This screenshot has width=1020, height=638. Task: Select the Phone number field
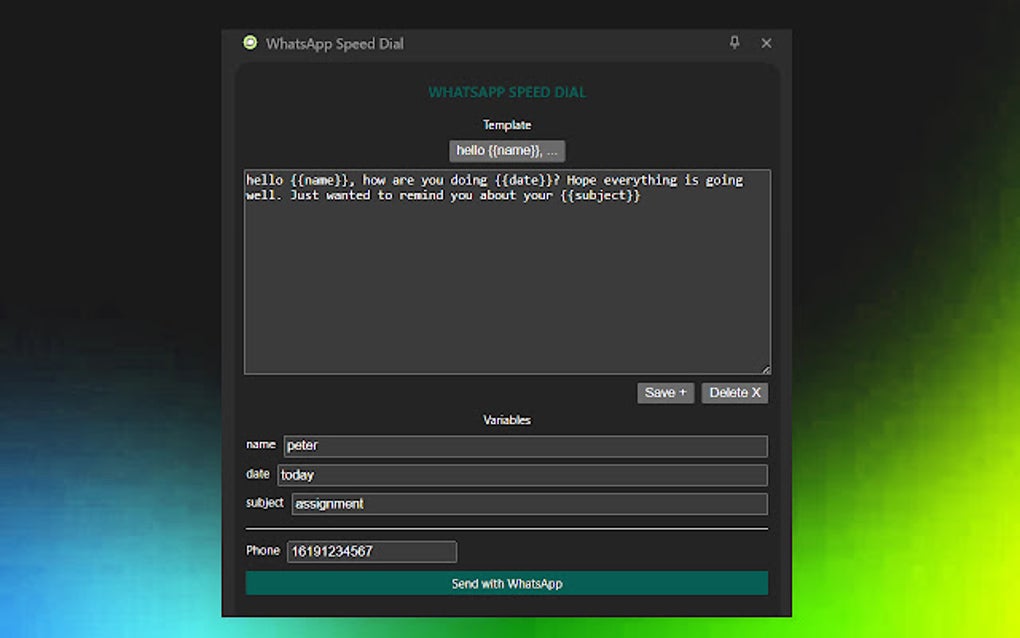point(371,551)
